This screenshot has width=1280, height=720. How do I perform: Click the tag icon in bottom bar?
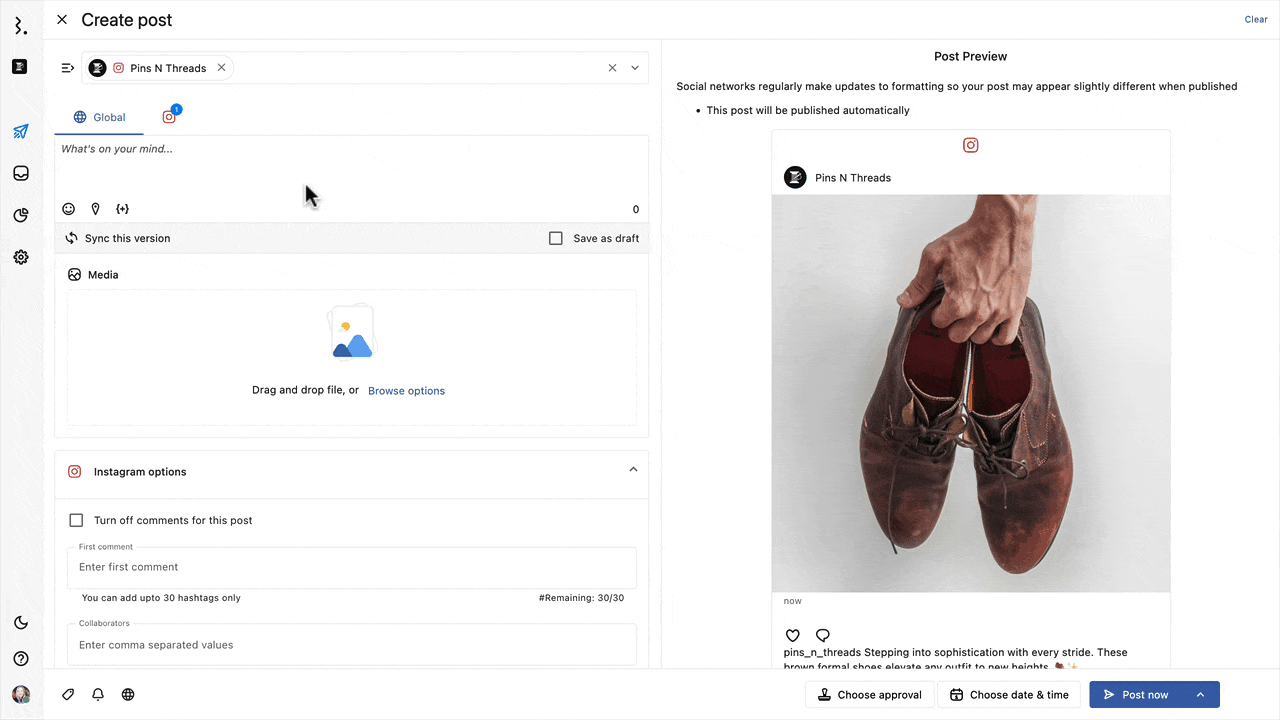click(68, 694)
